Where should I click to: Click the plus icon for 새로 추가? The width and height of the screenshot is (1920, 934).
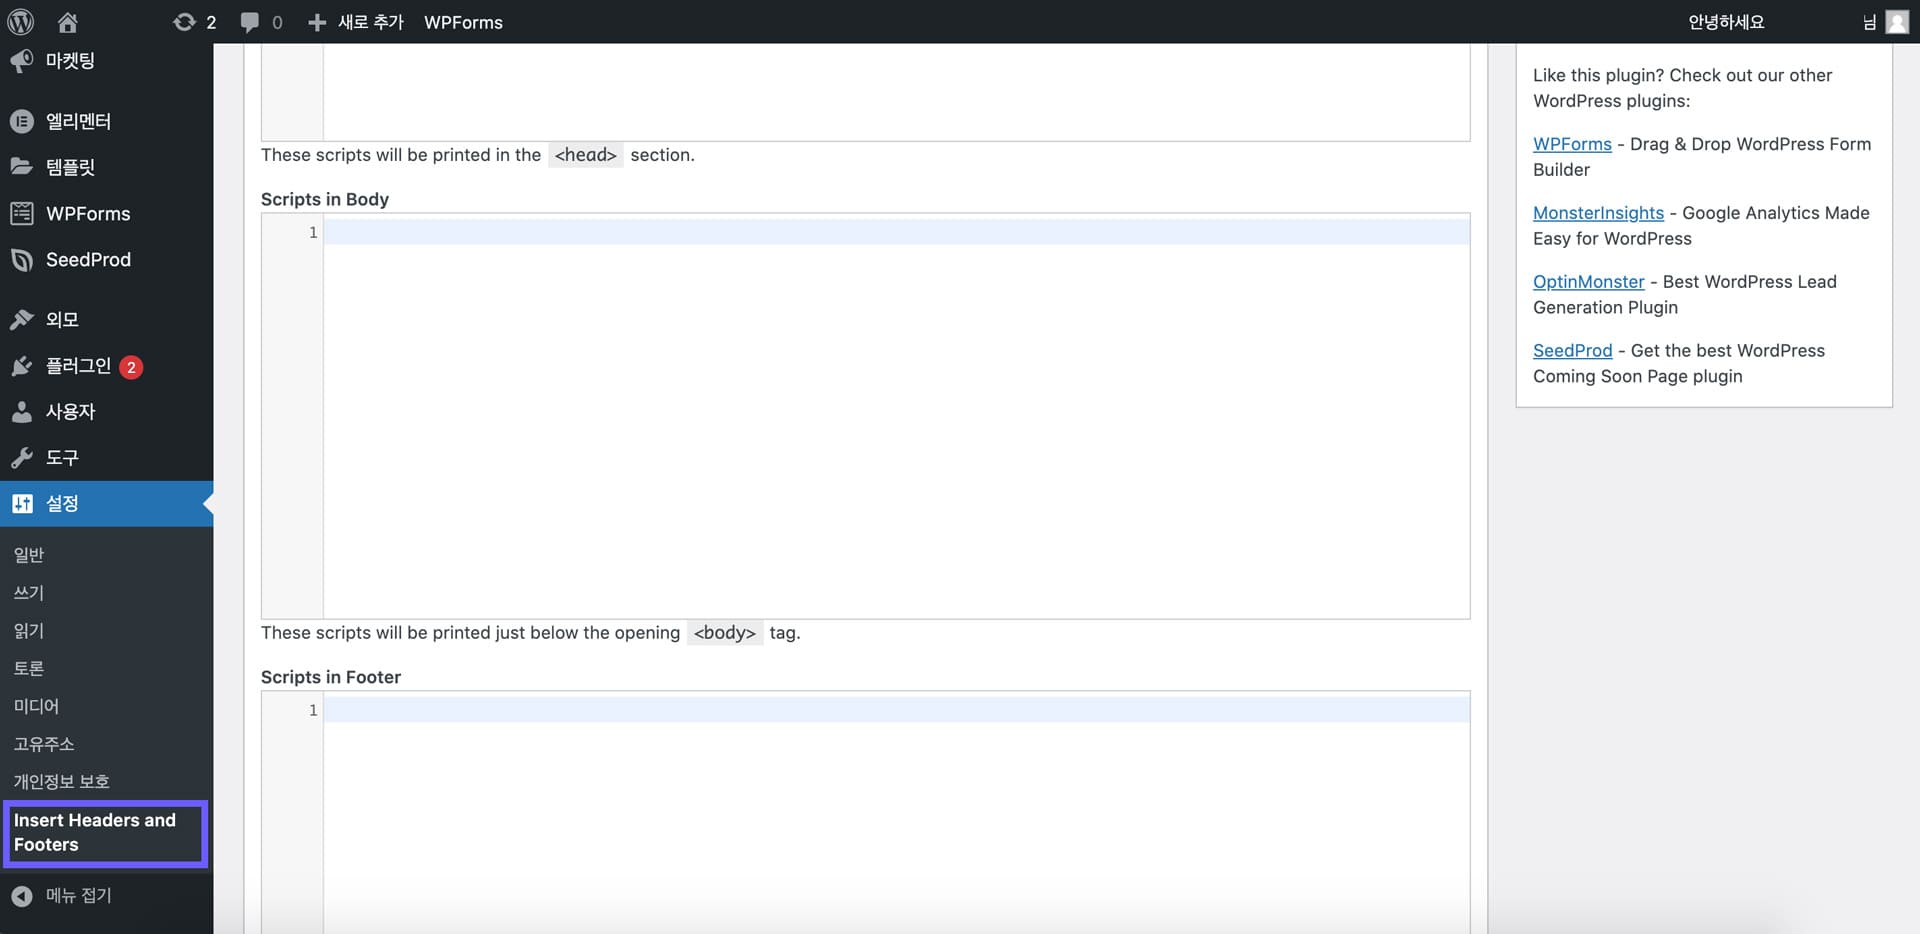pos(317,22)
